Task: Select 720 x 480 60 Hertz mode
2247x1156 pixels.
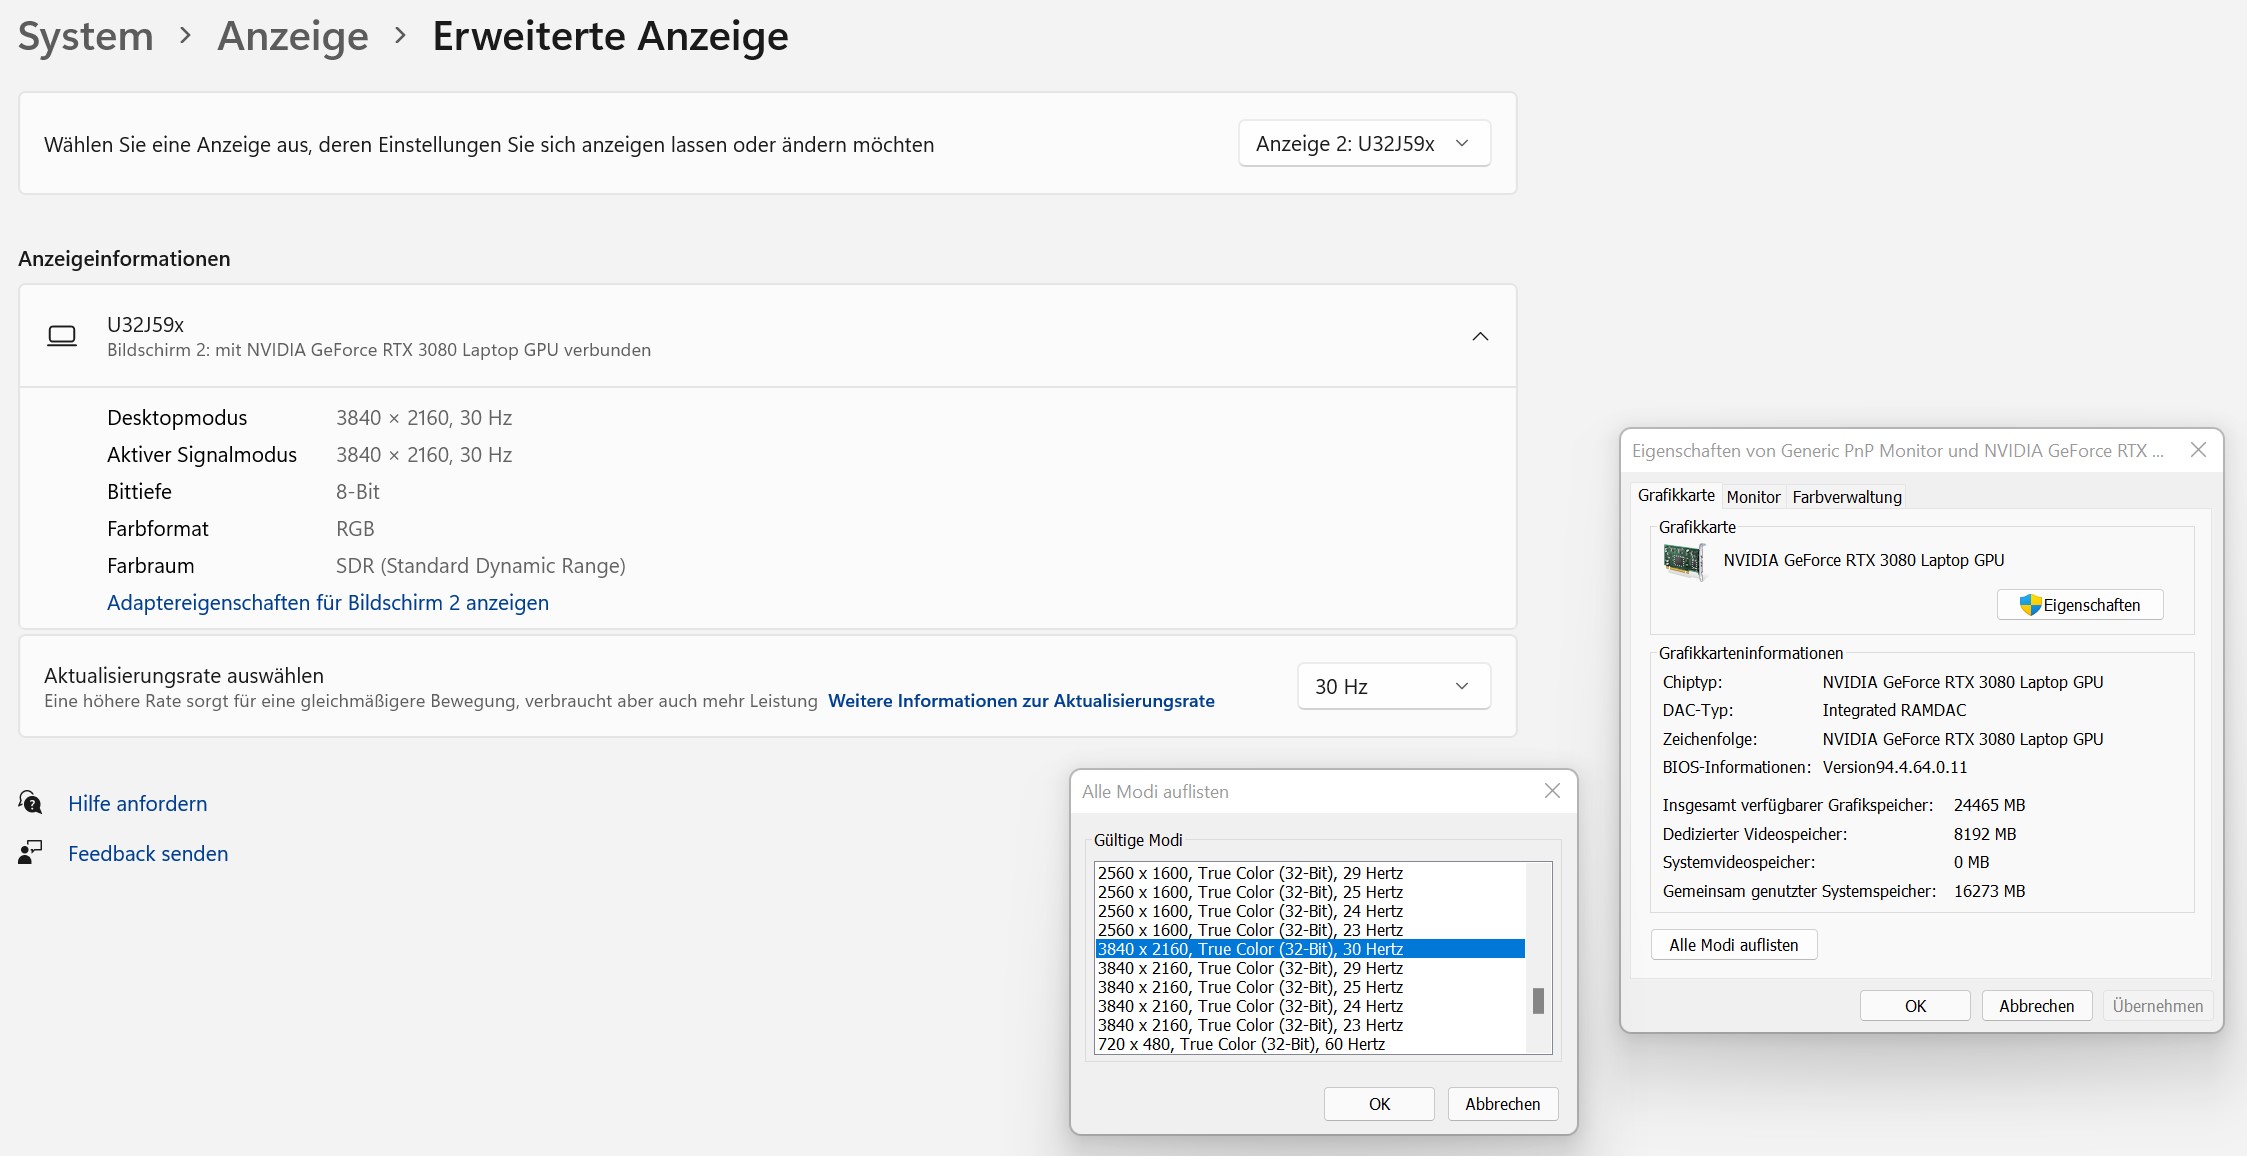Action: pos(1241,1044)
